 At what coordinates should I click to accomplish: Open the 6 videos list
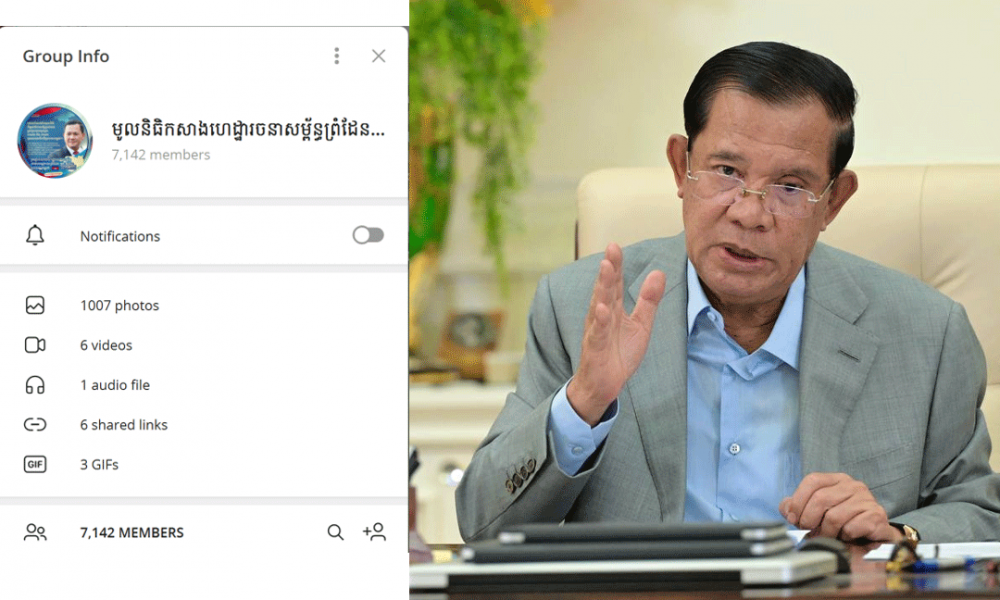point(204,345)
